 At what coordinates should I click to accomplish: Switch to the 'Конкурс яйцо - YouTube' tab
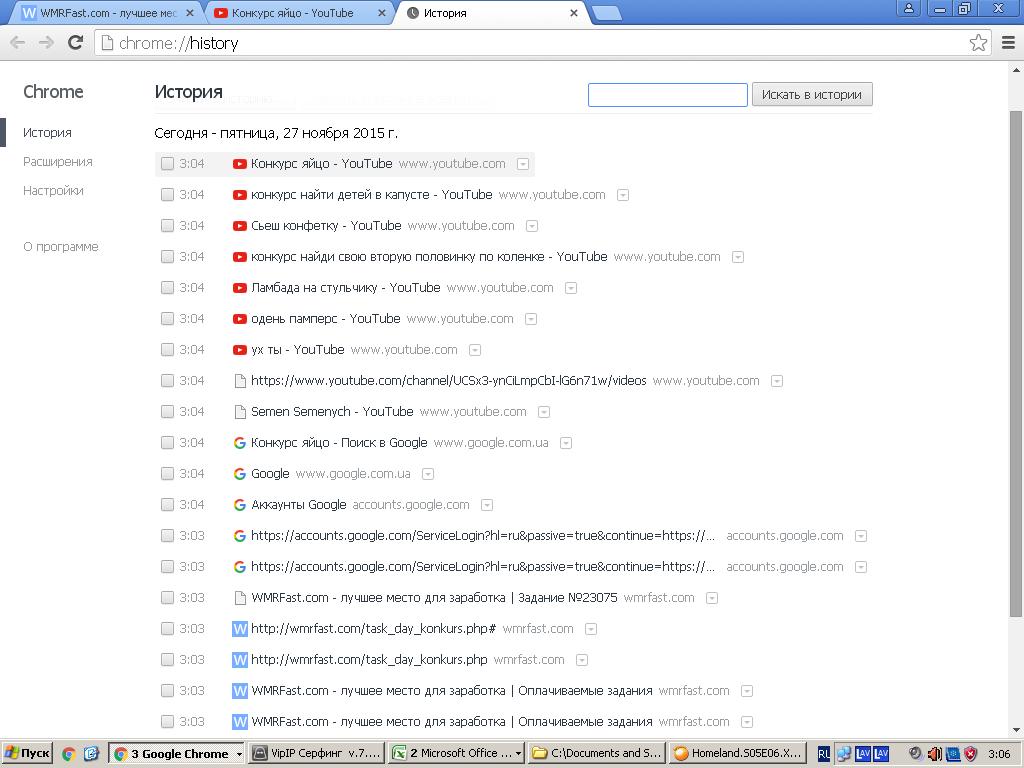click(300, 13)
